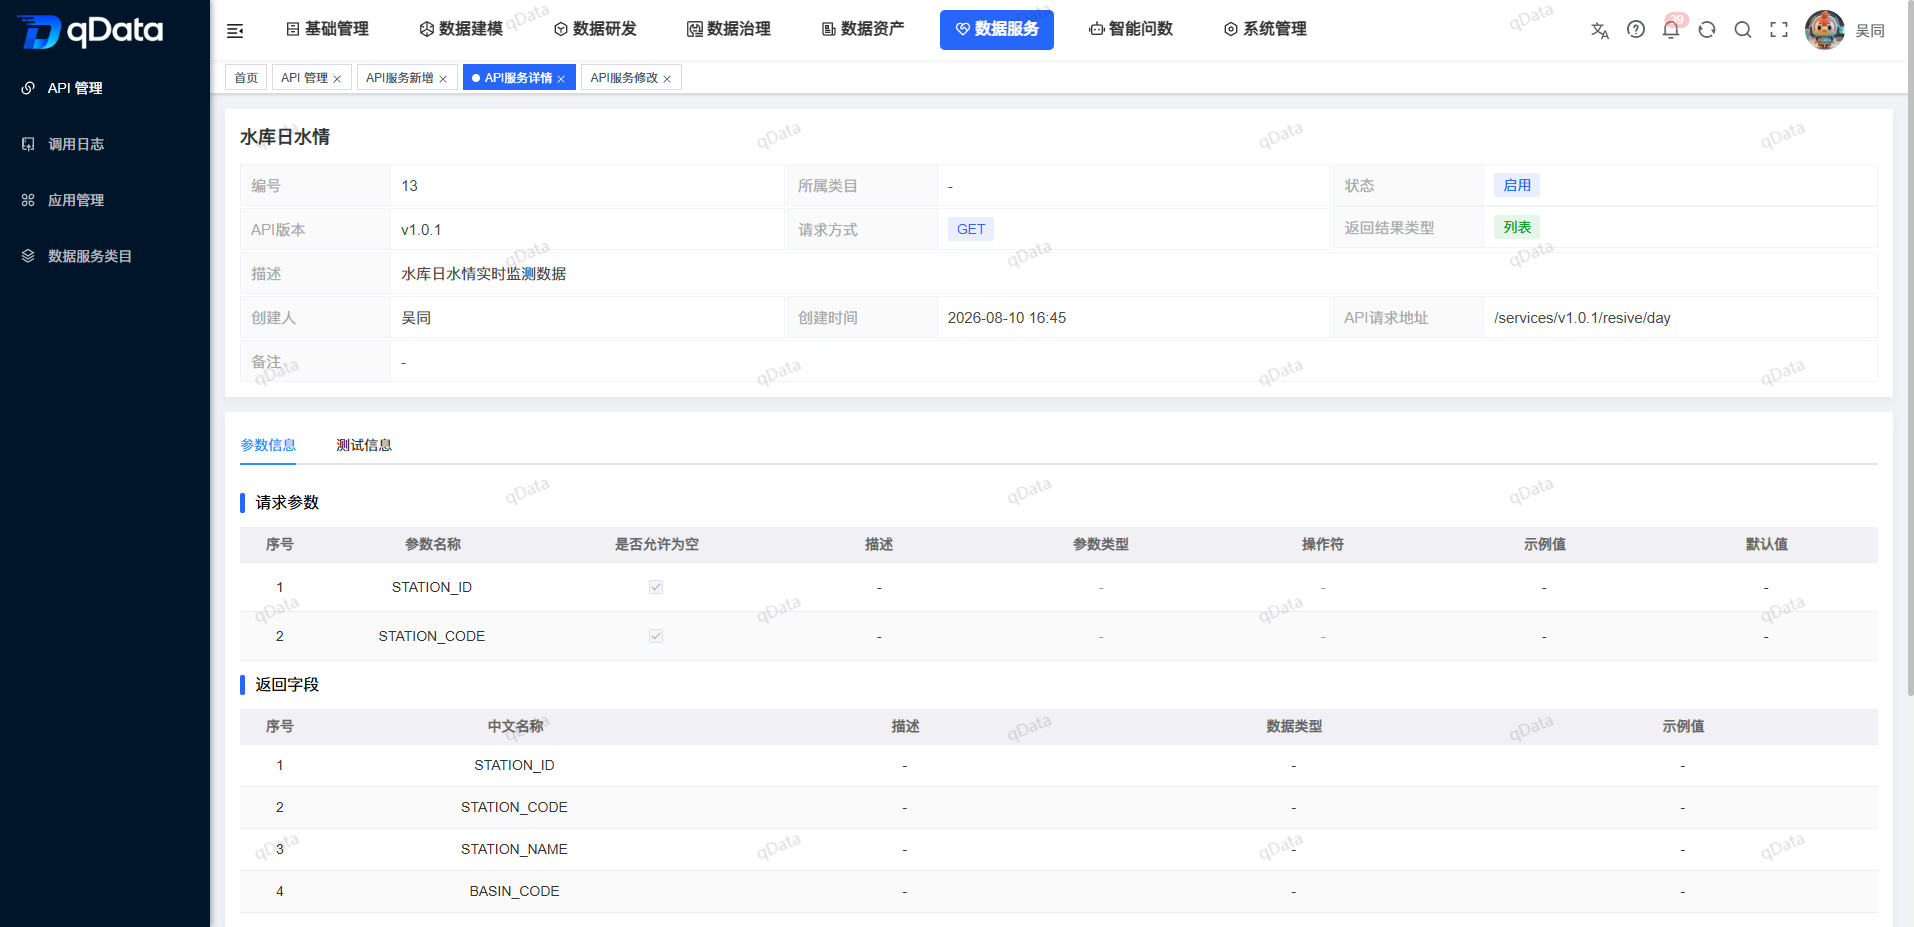Click API 管理 sidebar icon
Image resolution: width=1914 pixels, height=927 pixels.
[x=28, y=88]
